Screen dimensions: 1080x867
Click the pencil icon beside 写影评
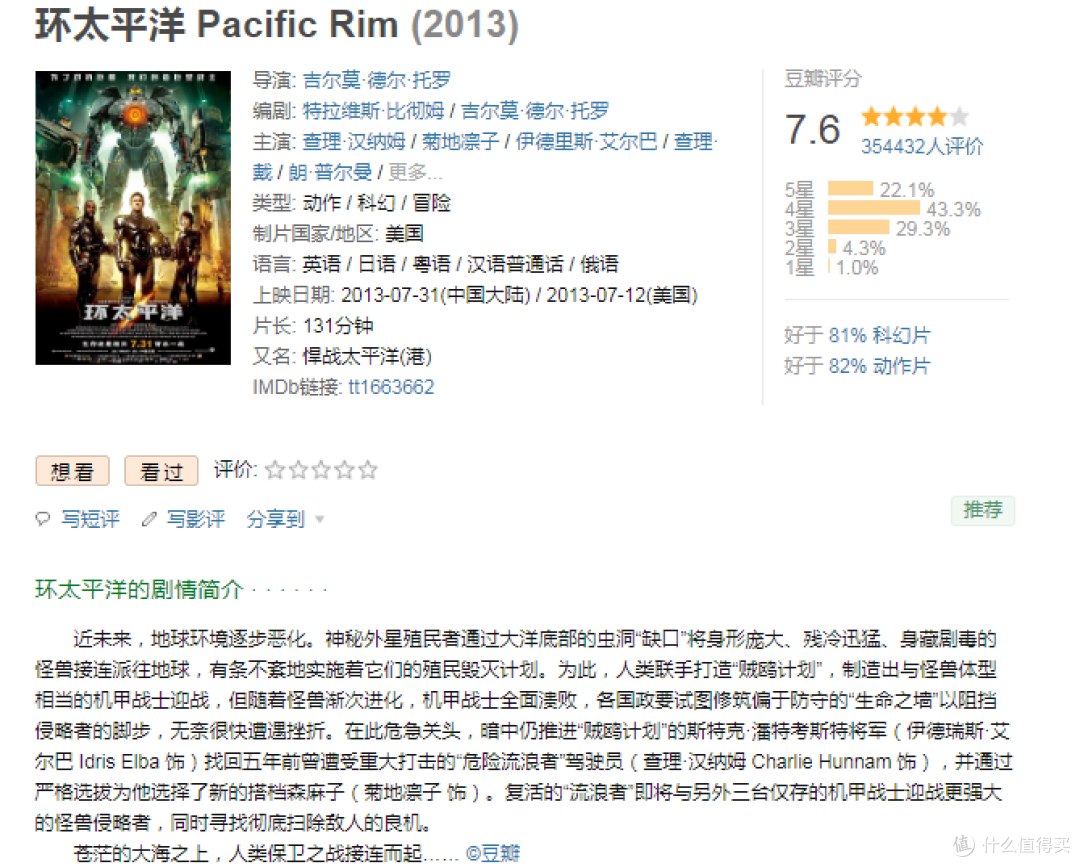click(x=149, y=519)
